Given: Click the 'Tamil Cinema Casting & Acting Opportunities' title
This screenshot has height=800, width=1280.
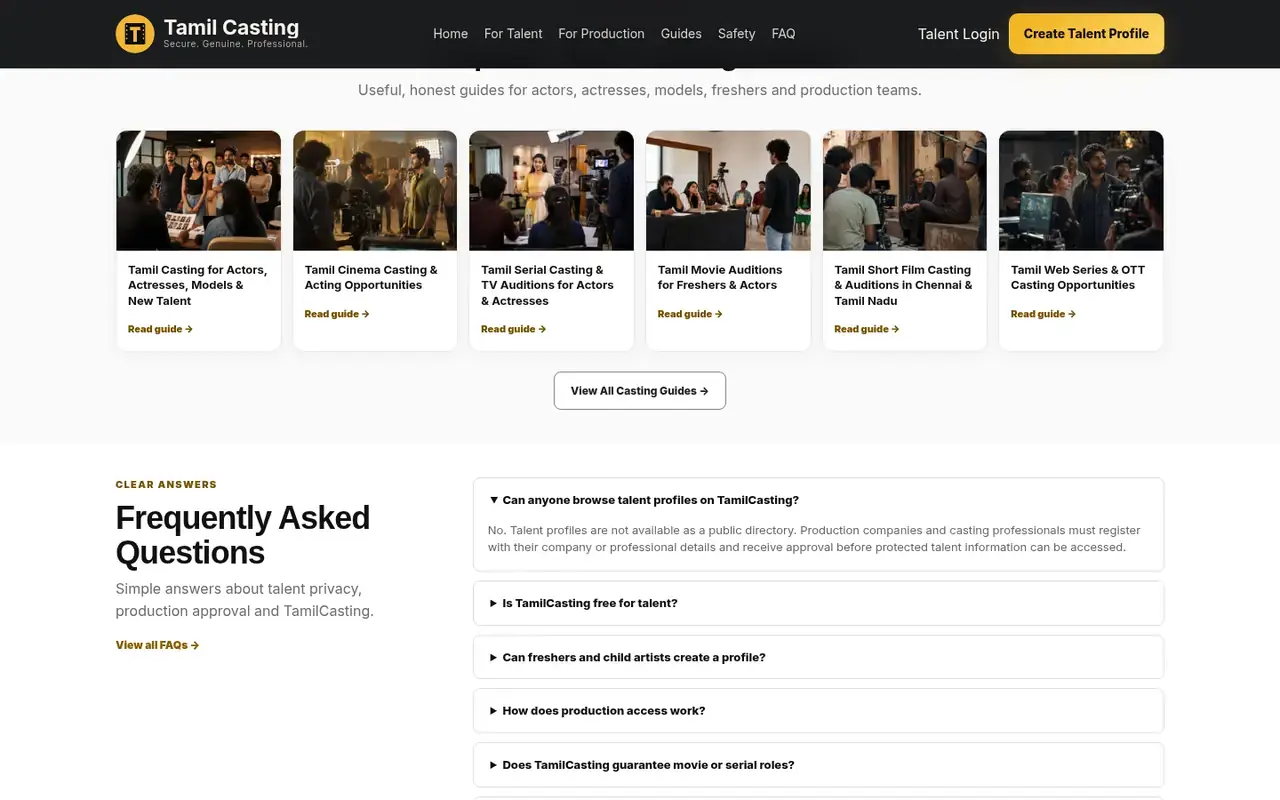Looking at the screenshot, I should (371, 277).
